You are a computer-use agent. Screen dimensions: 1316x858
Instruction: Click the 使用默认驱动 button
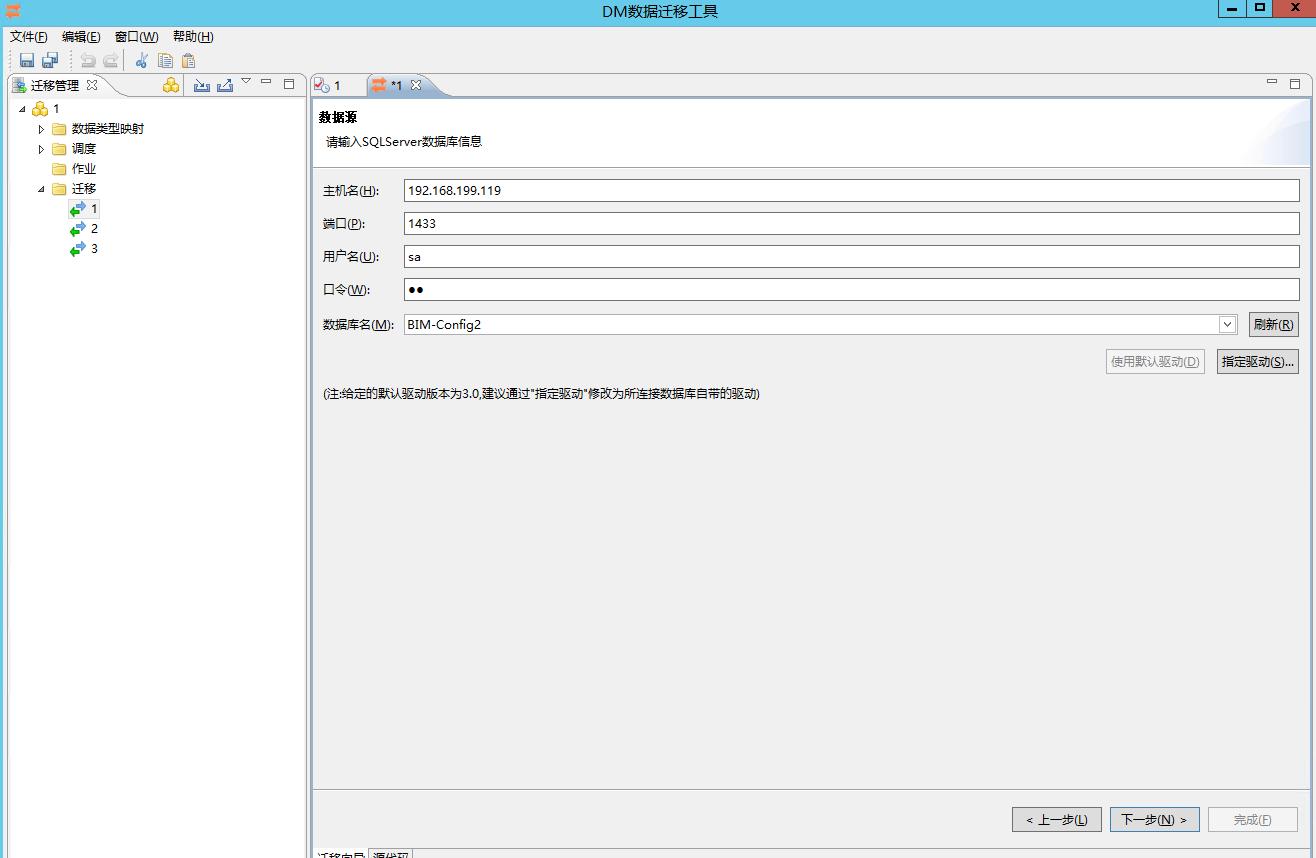click(x=1155, y=361)
